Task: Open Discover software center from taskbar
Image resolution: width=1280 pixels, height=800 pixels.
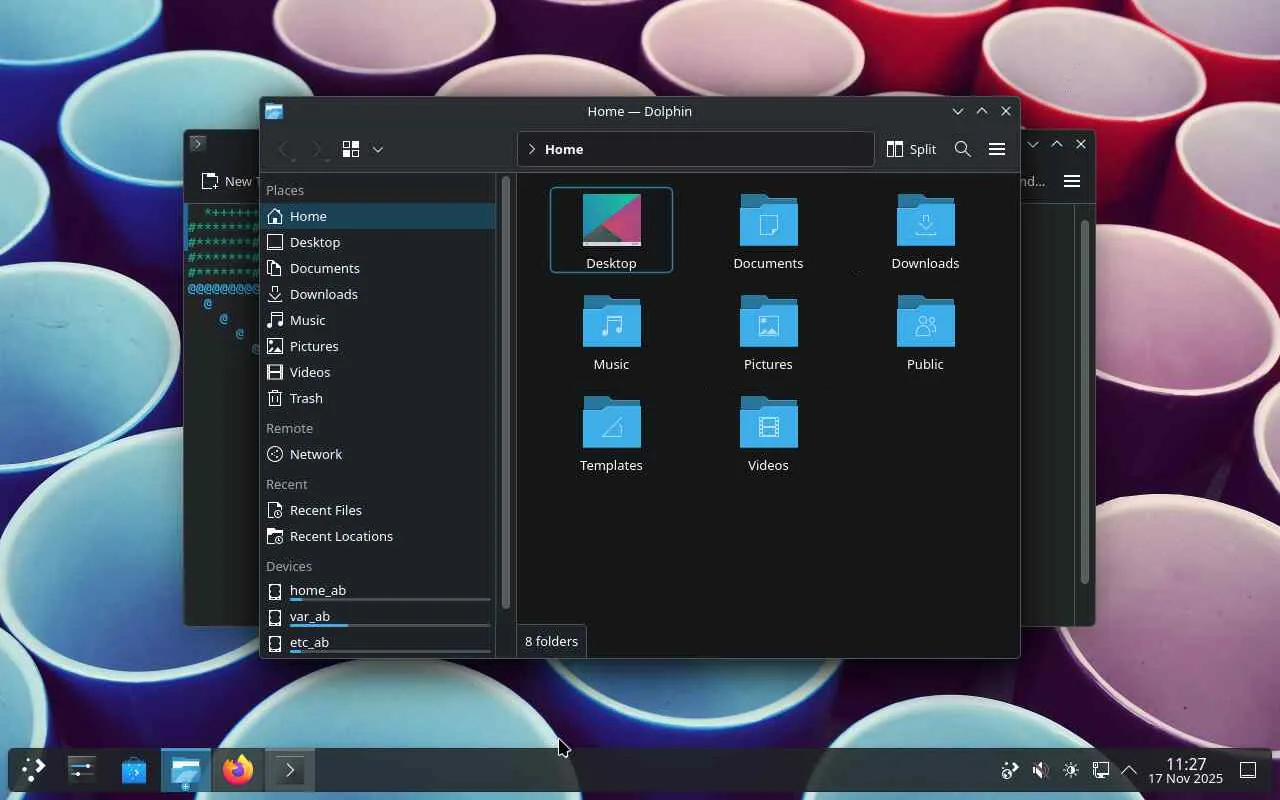Action: [134, 770]
